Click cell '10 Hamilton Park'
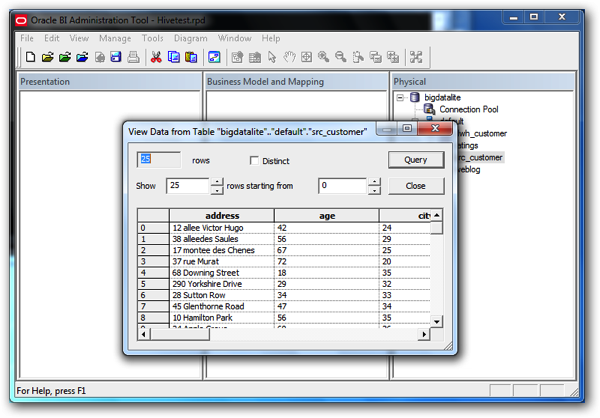Viewport: 600px width, 418px height. pos(222,317)
